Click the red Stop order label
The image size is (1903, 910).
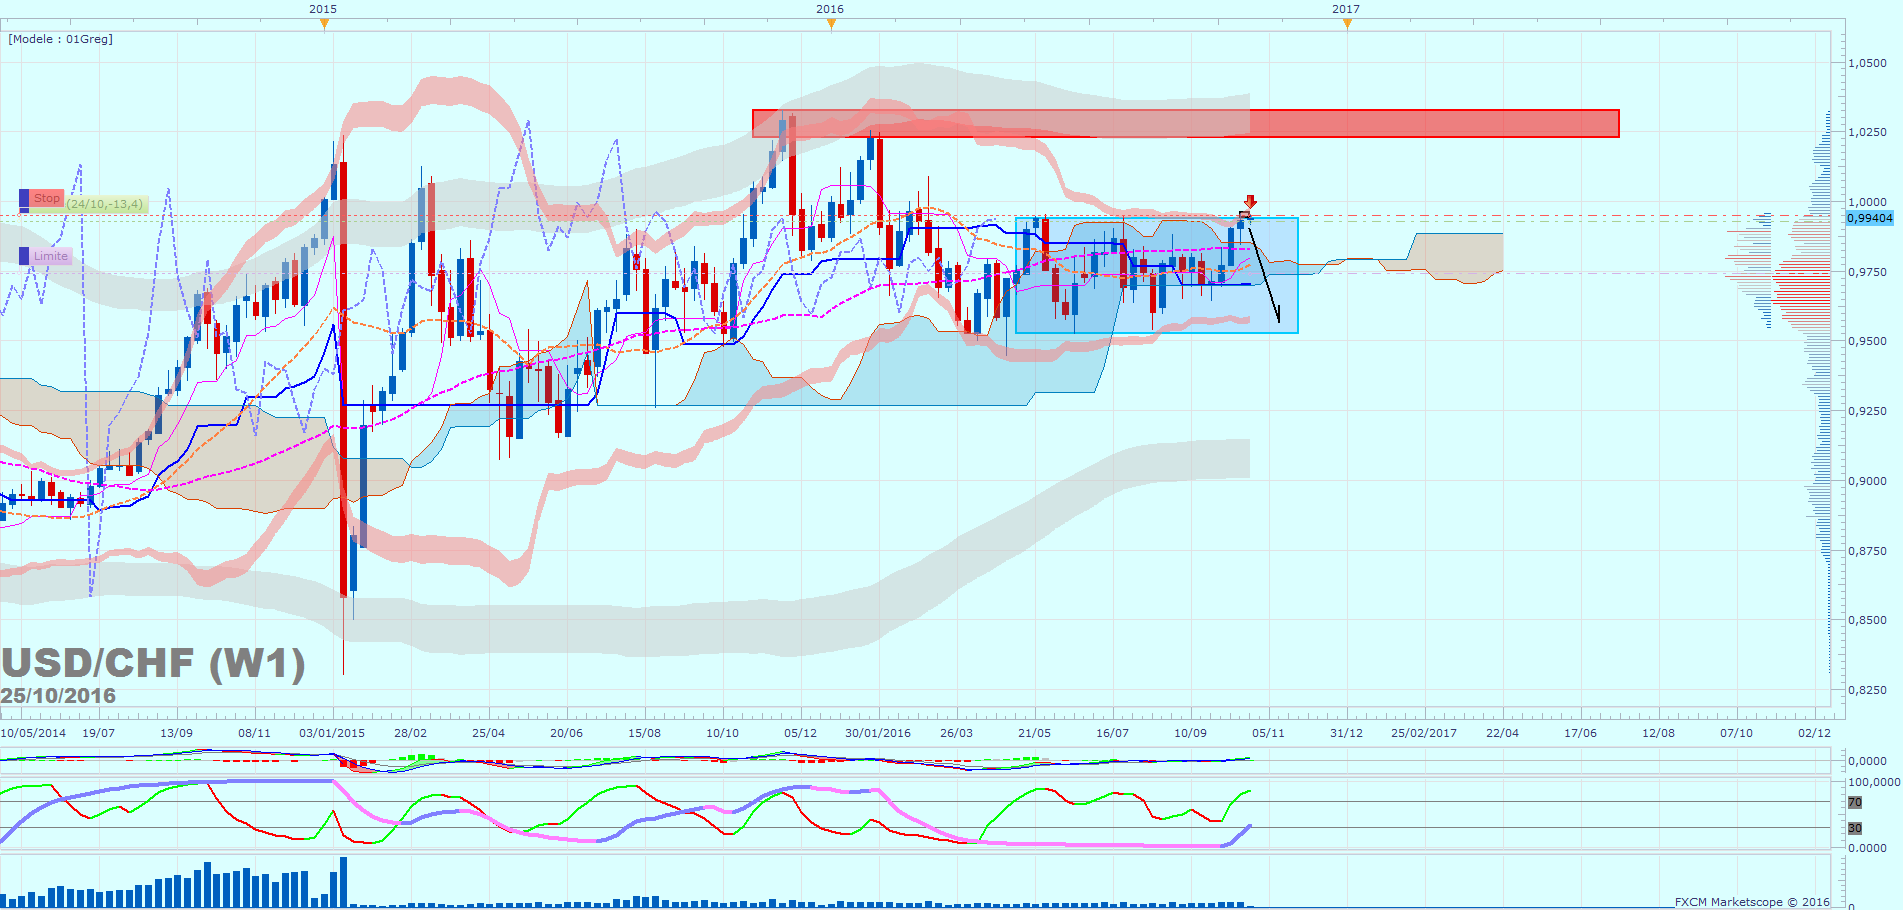click(x=47, y=199)
